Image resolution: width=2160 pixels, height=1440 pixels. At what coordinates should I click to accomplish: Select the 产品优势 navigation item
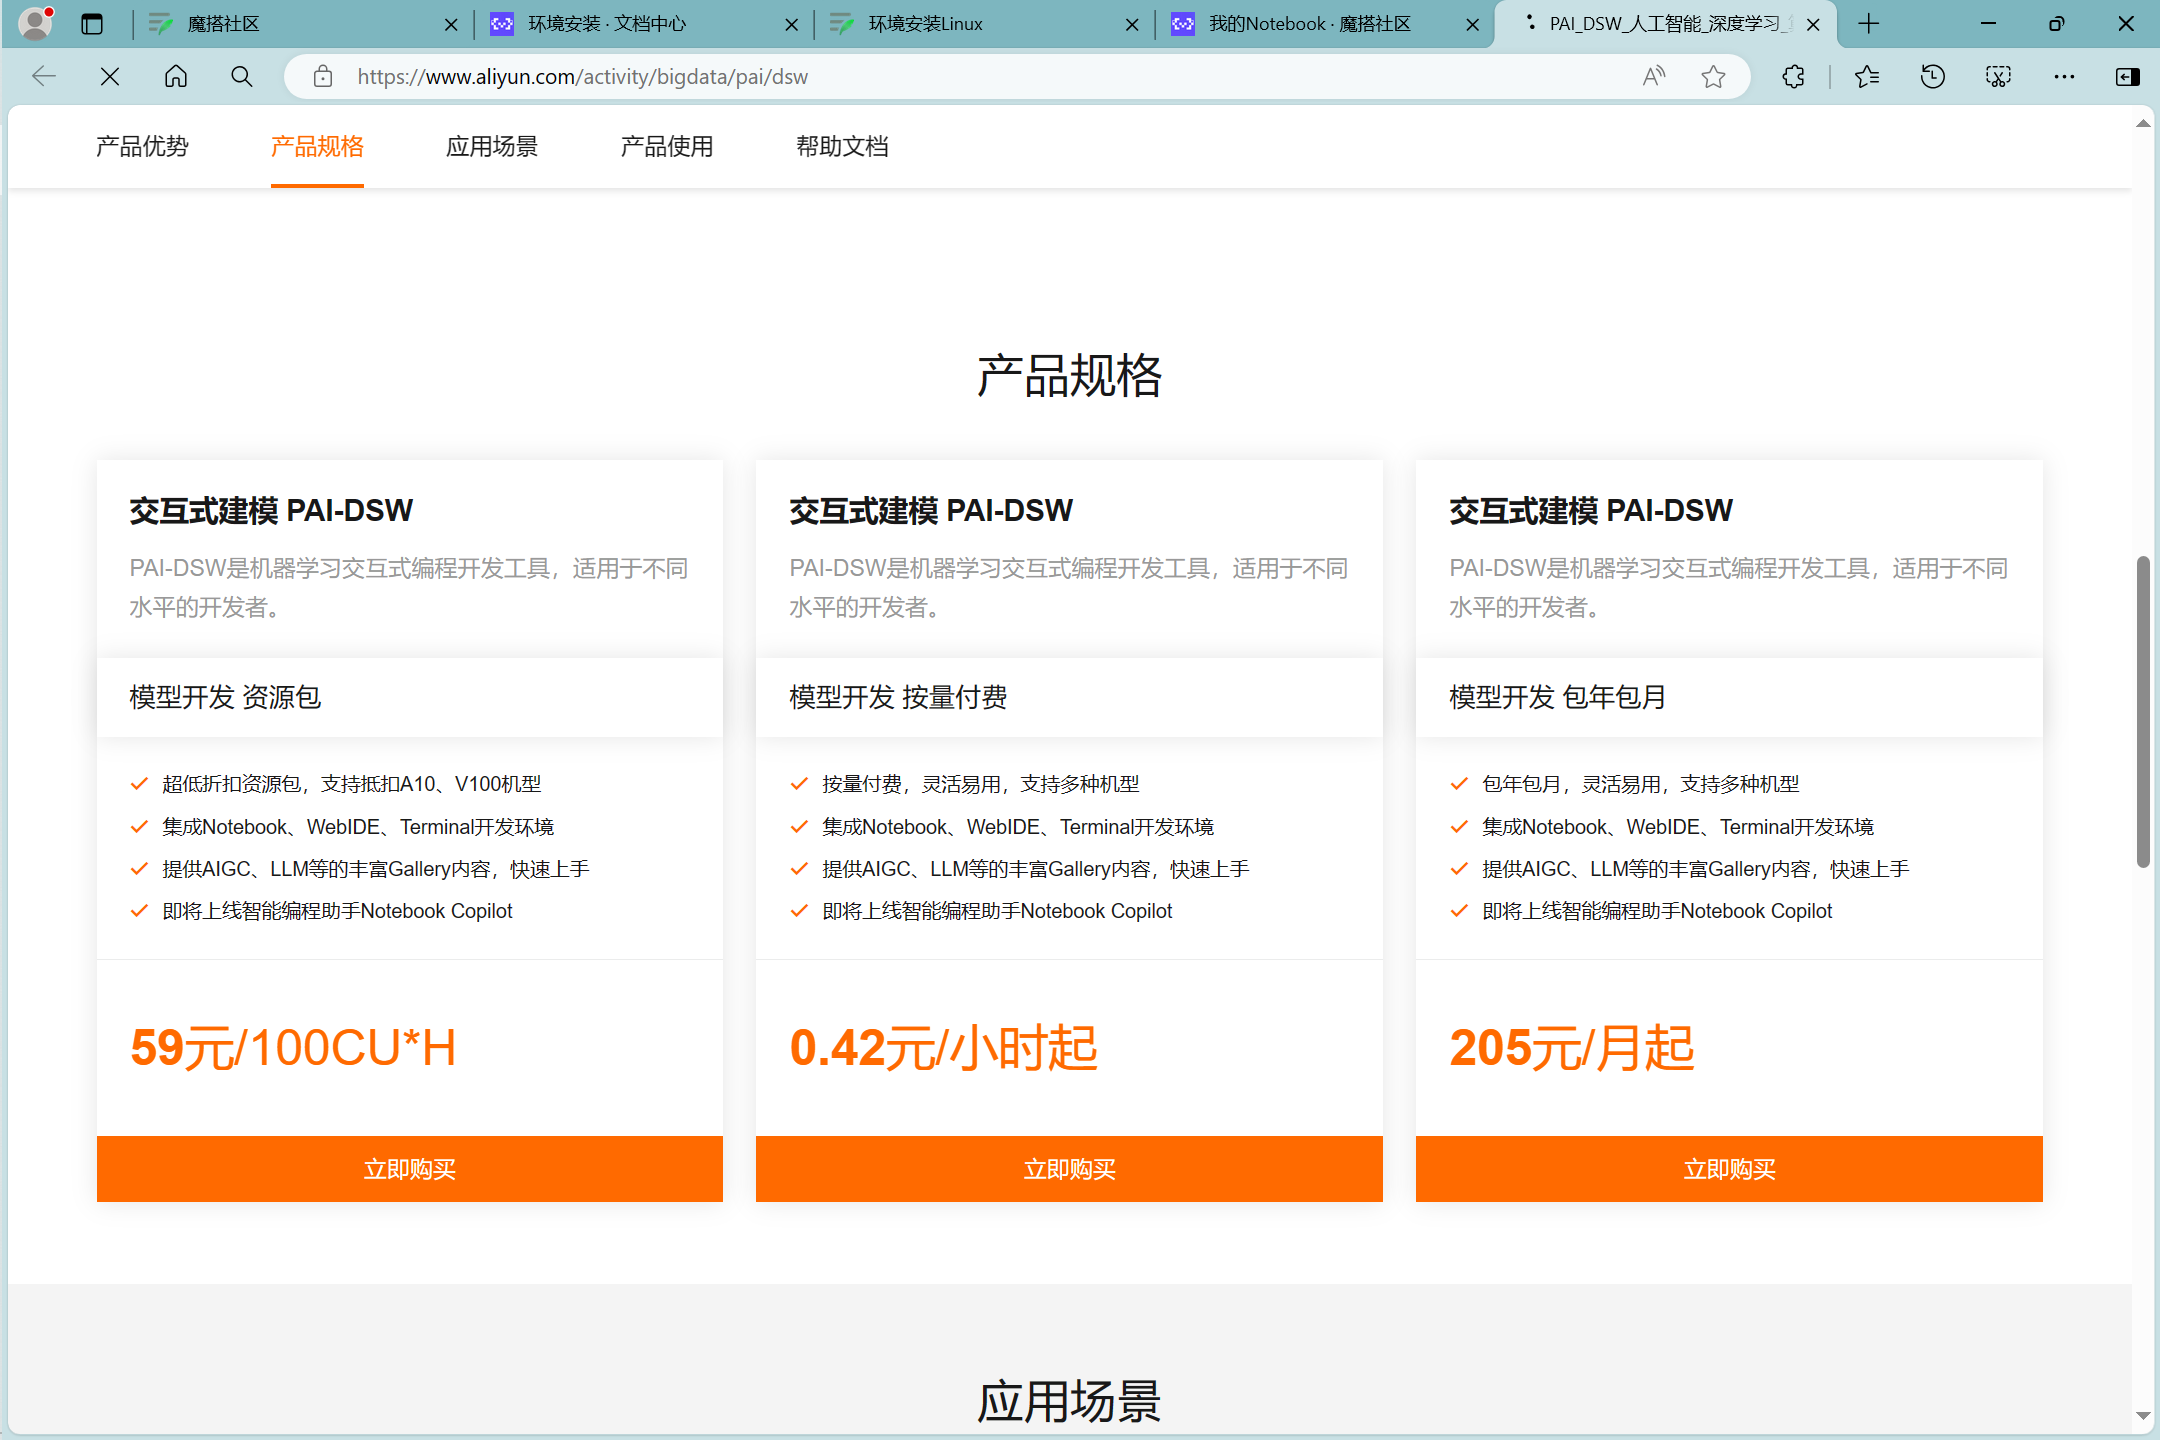click(x=142, y=147)
